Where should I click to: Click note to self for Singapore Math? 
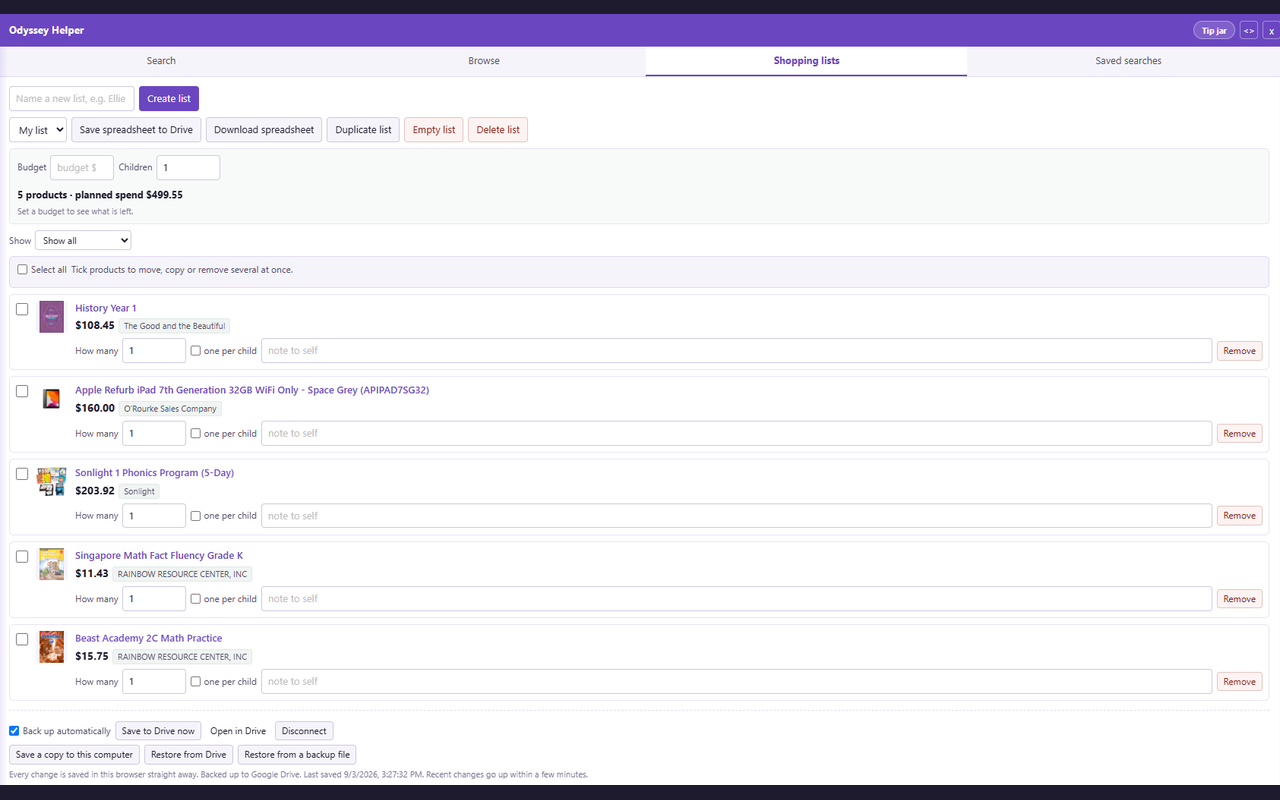coord(737,599)
